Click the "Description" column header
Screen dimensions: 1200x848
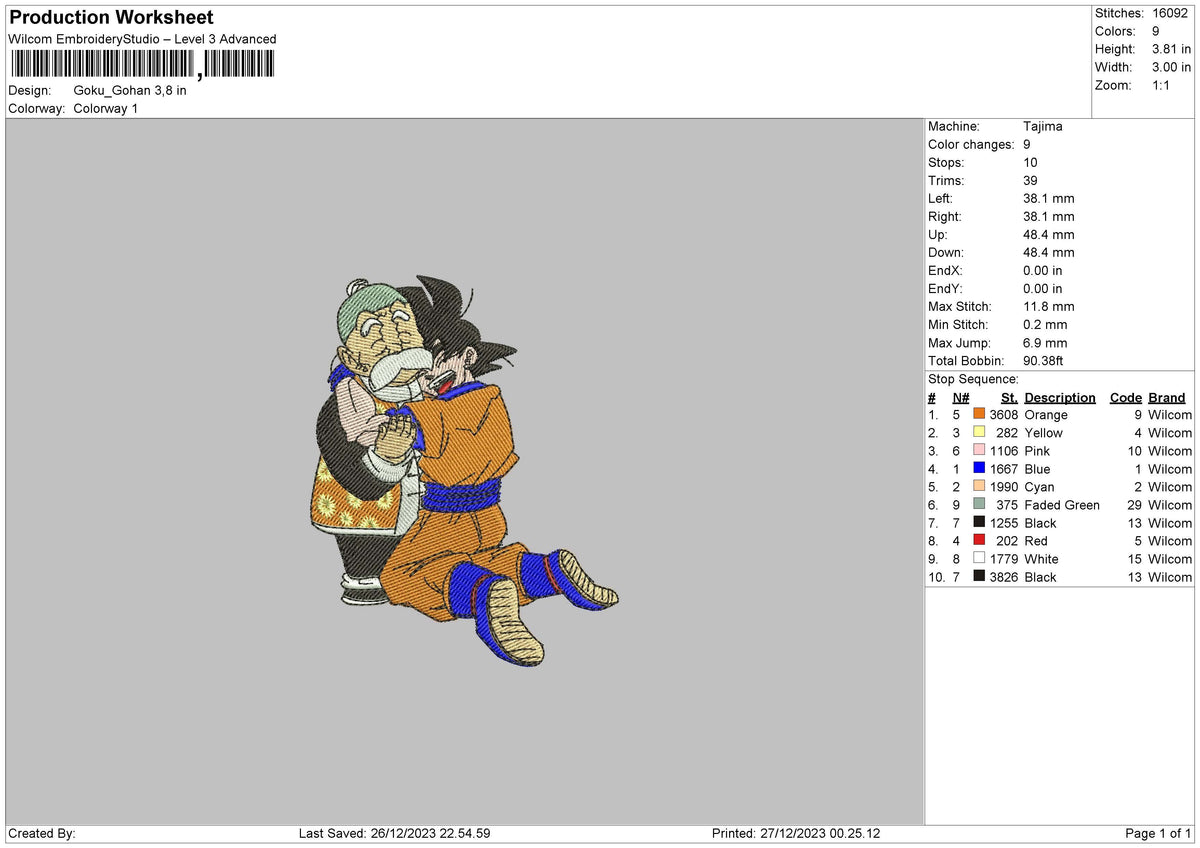[x=1060, y=397]
